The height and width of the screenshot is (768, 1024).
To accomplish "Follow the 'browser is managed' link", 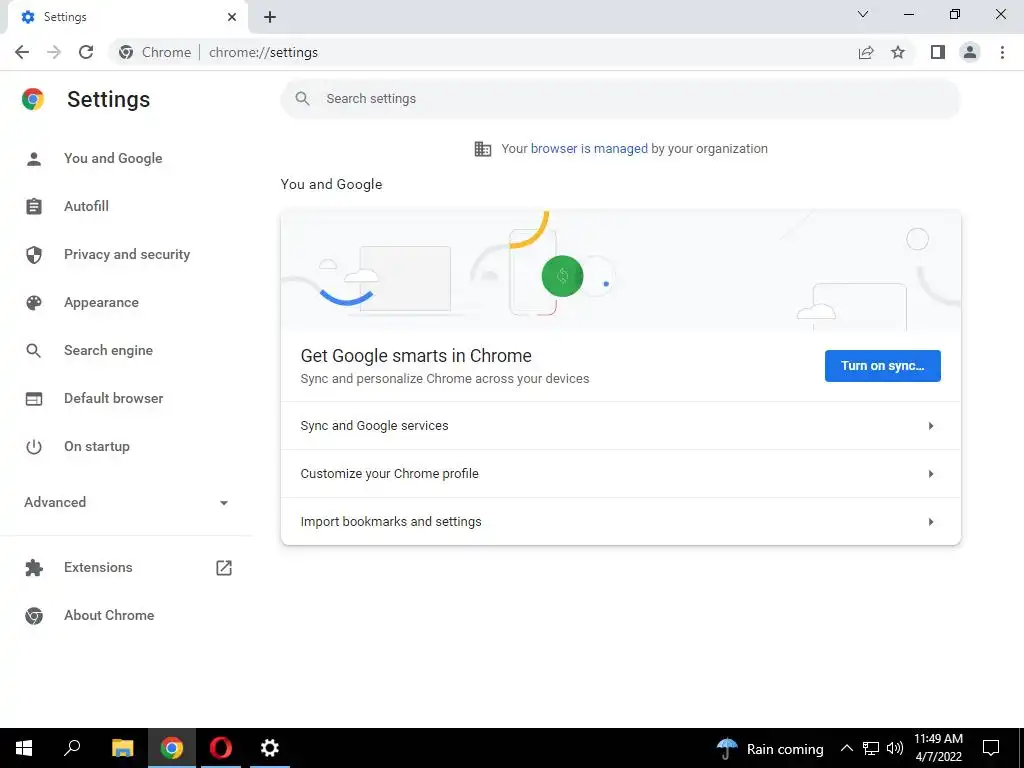I will point(589,149).
